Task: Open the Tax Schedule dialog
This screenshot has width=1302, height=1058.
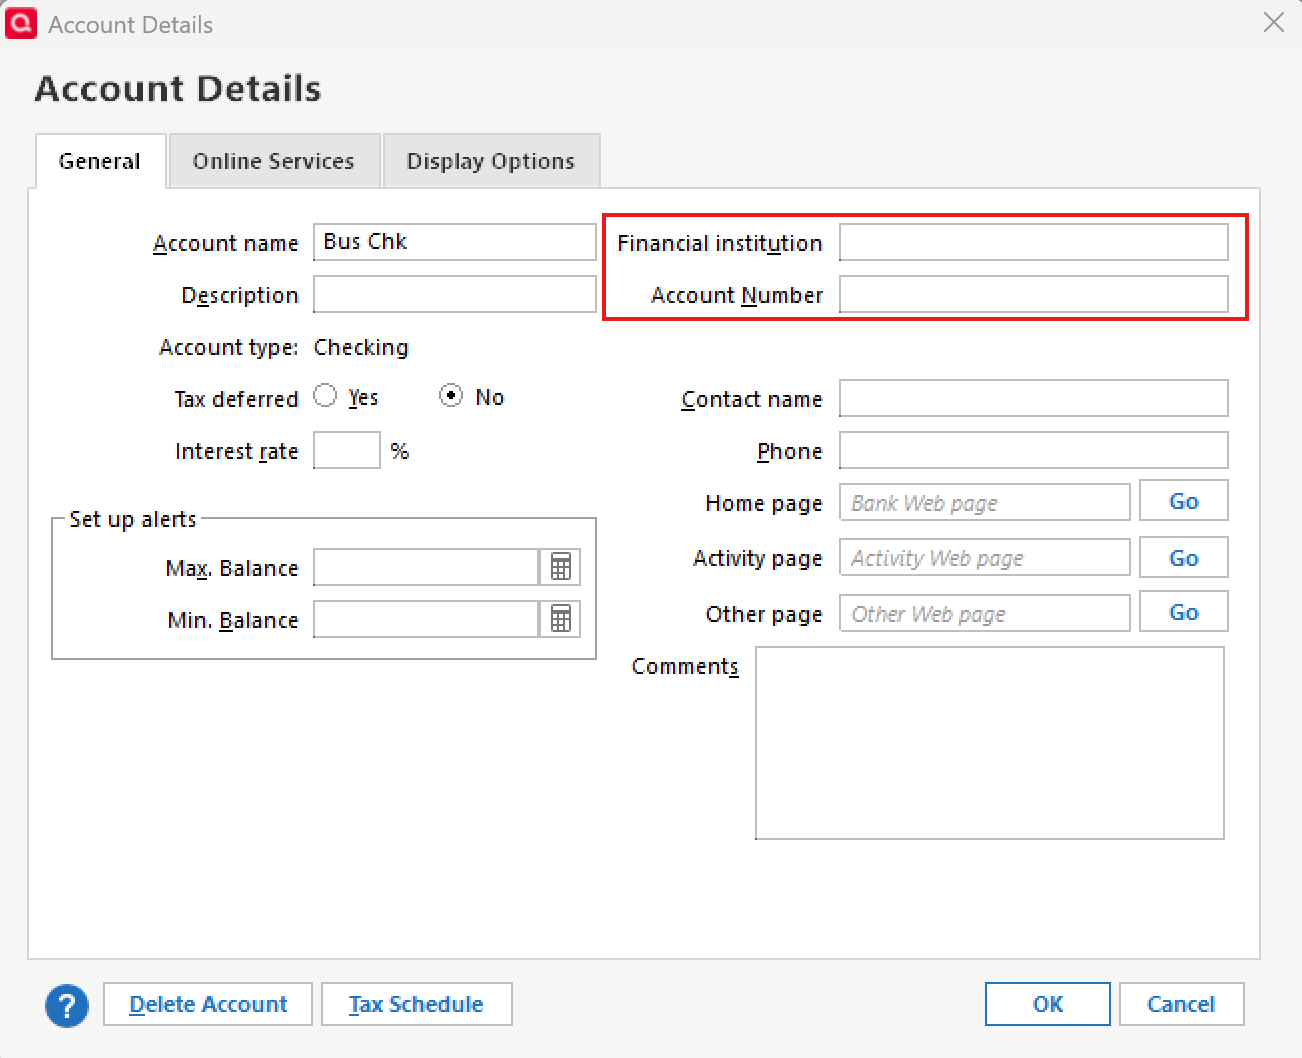Action: coord(416,1004)
